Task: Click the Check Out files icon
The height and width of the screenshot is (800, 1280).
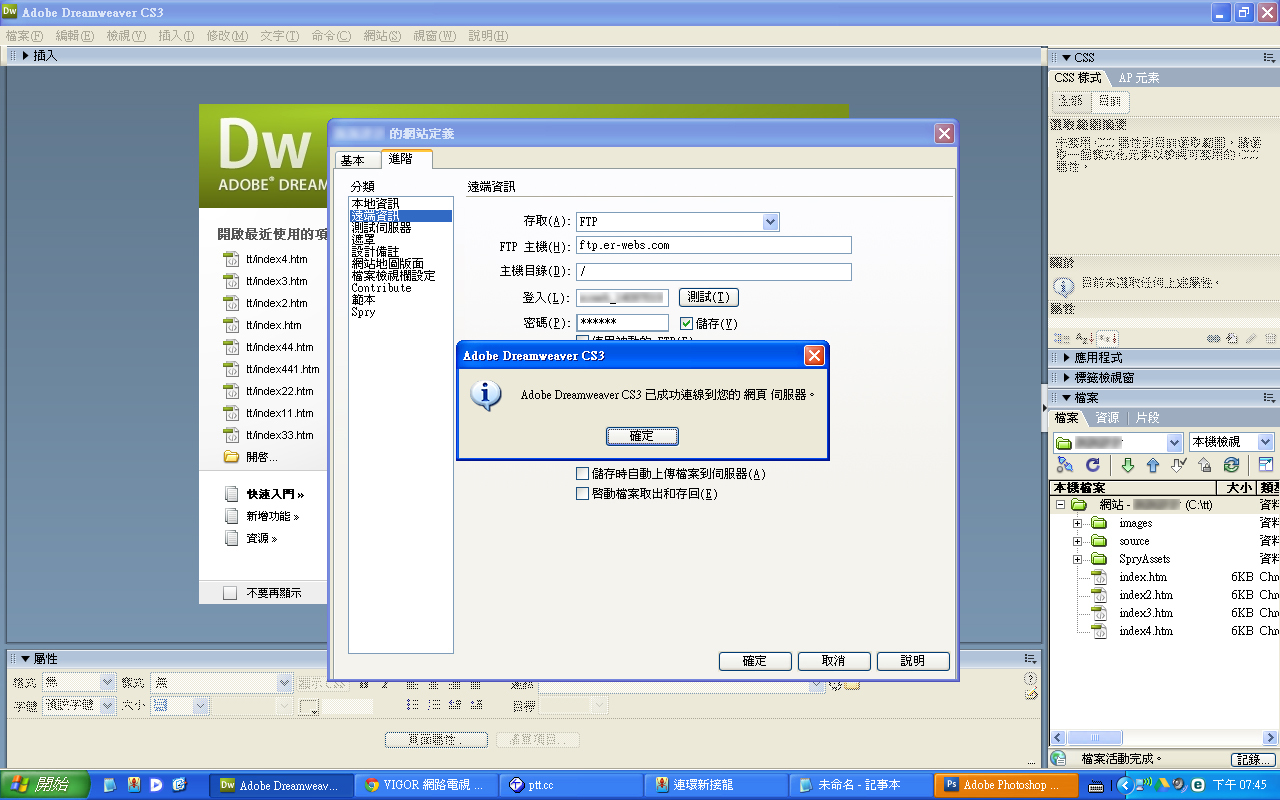Action: [1179, 465]
